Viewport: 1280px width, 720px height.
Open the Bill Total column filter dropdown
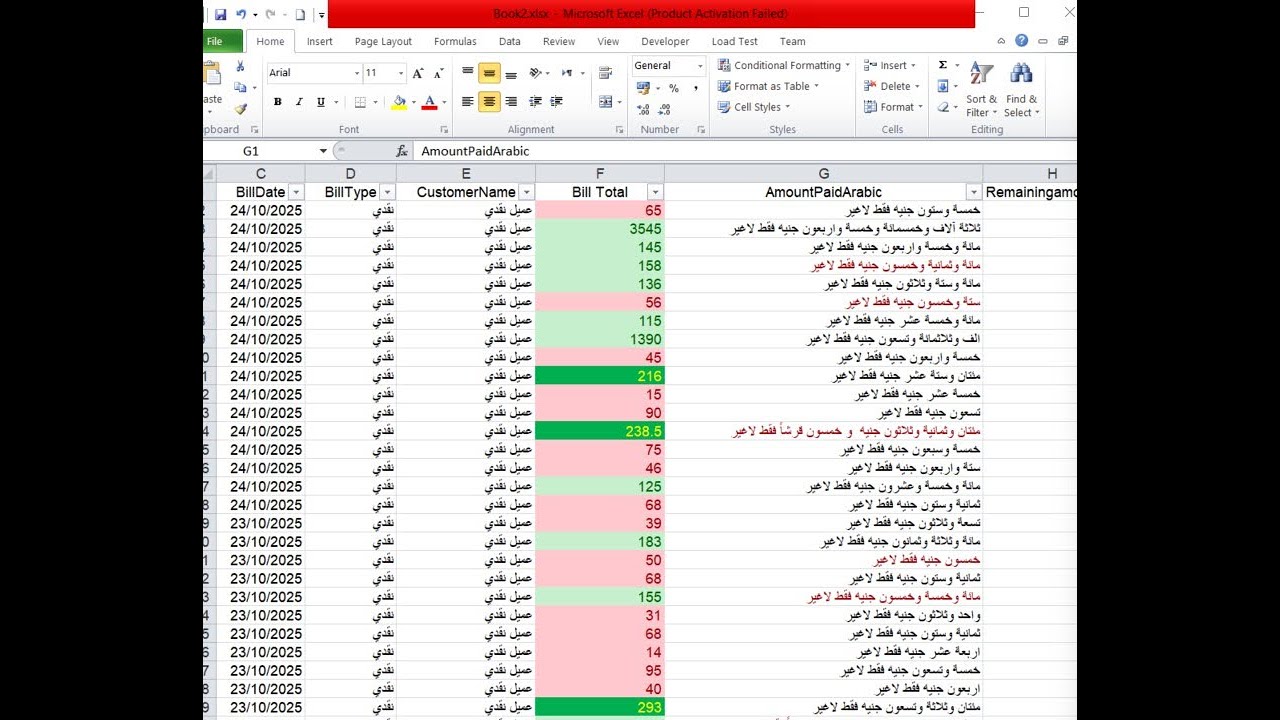pos(655,192)
